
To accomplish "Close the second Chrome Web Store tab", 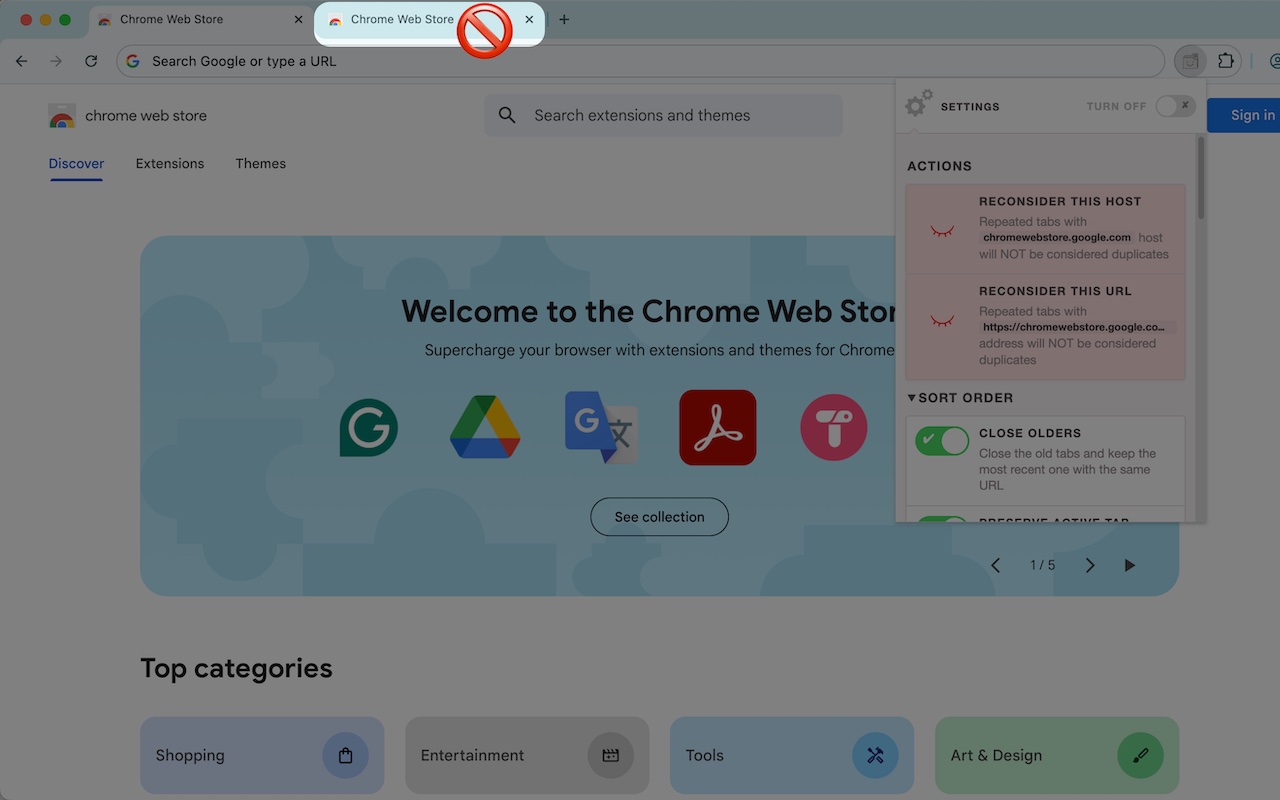I will coord(529,20).
